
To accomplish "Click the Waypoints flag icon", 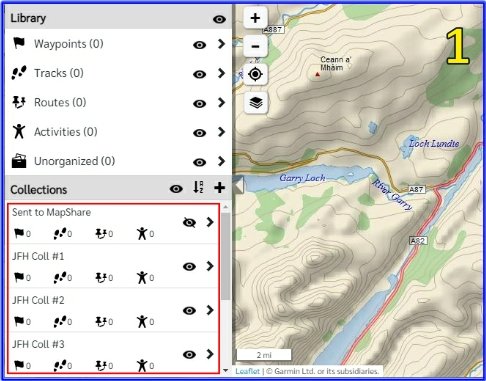I will tap(19, 43).
